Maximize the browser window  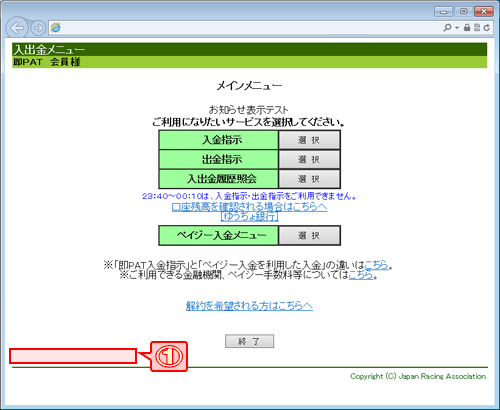463,11
